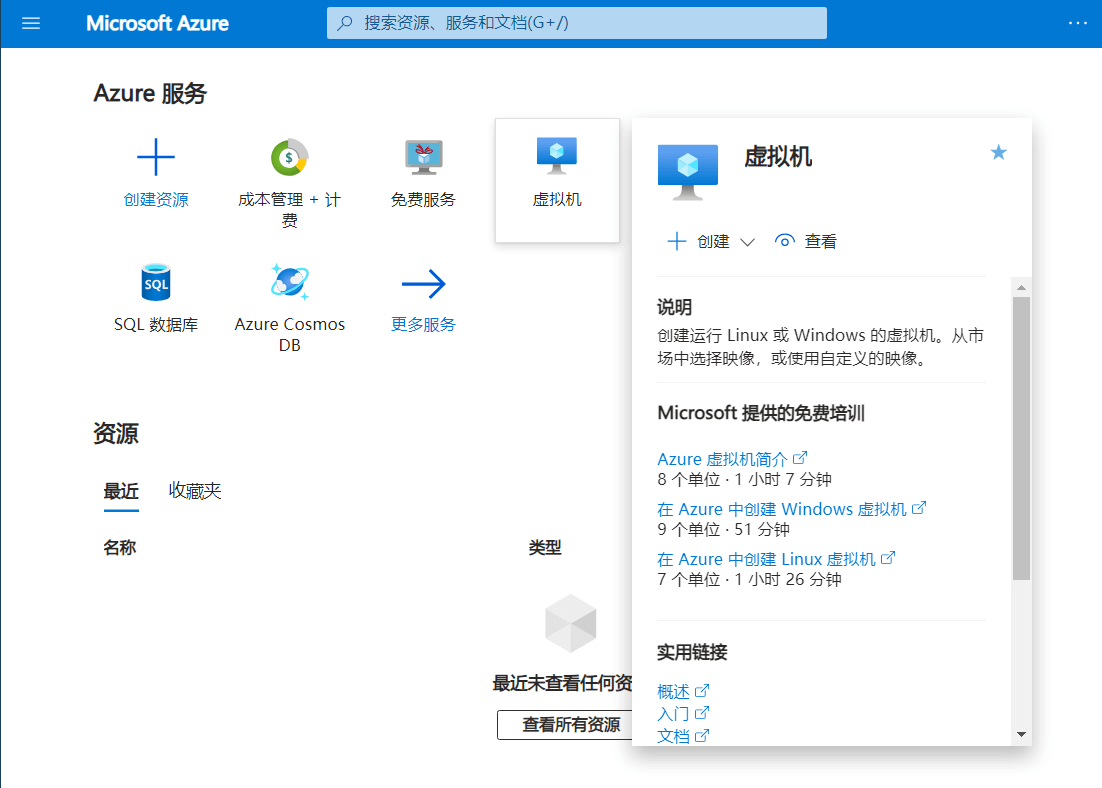Click the 8 个单位 · 1 小时 7 分钟 text
1102x788 pixels.
(744, 479)
